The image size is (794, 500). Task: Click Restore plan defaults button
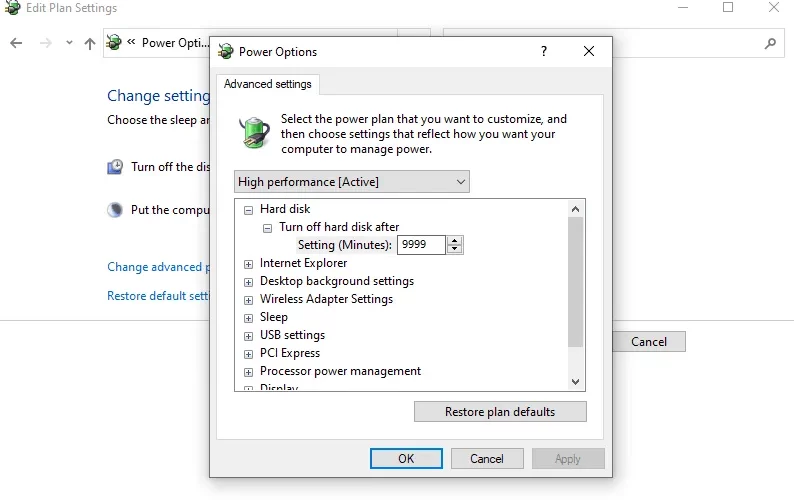pos(500,412)
